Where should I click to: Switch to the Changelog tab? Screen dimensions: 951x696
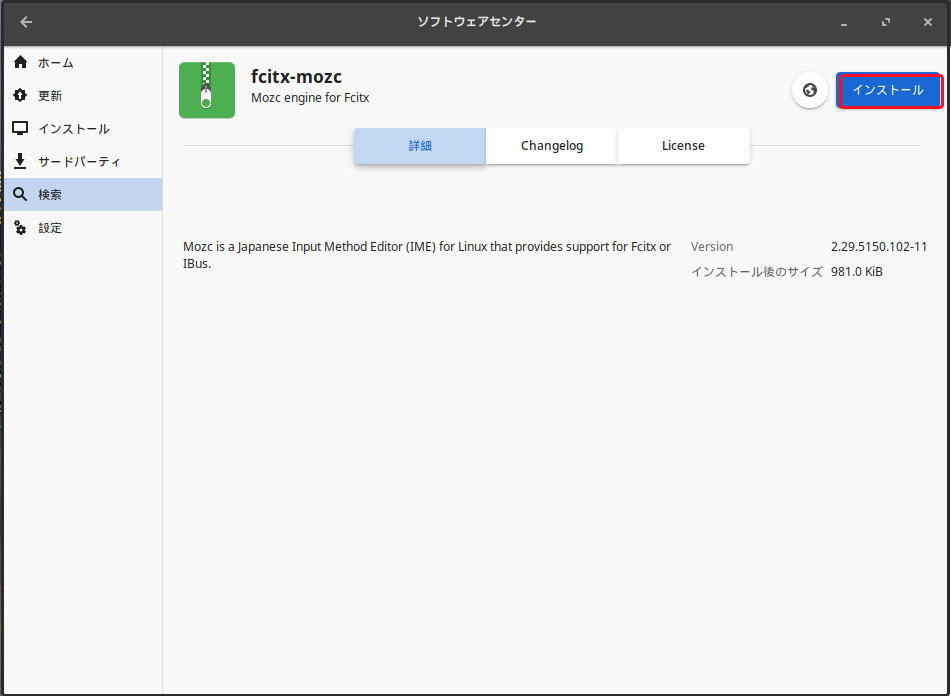[x=552, y=146]
